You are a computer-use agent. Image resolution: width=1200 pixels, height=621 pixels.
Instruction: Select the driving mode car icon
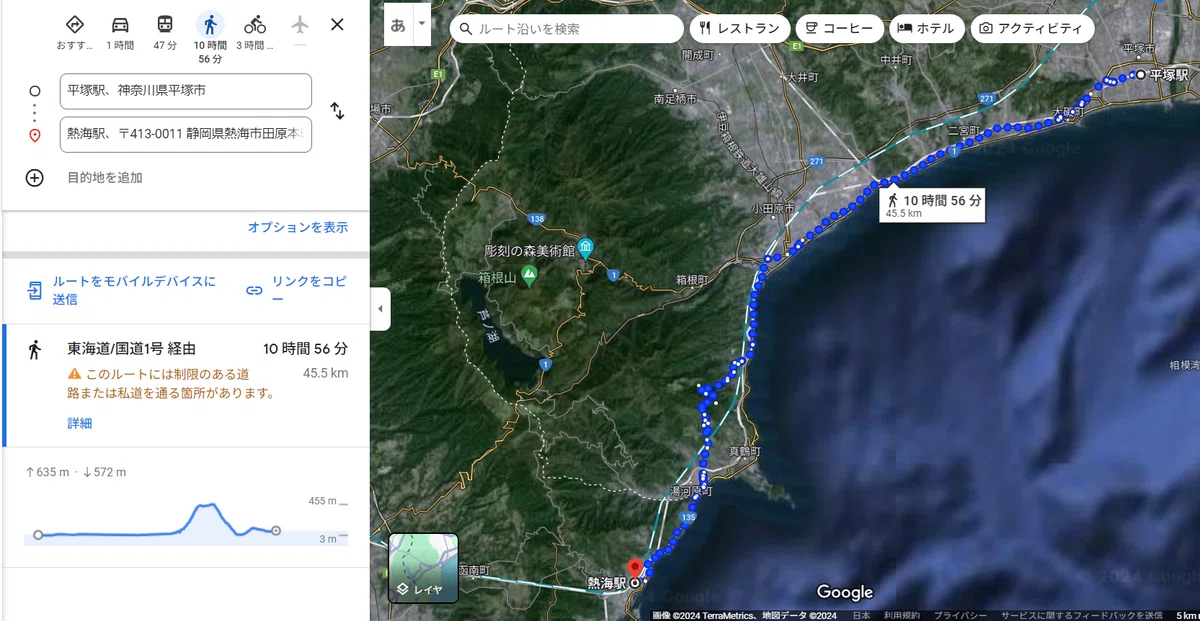pos(120,25)
